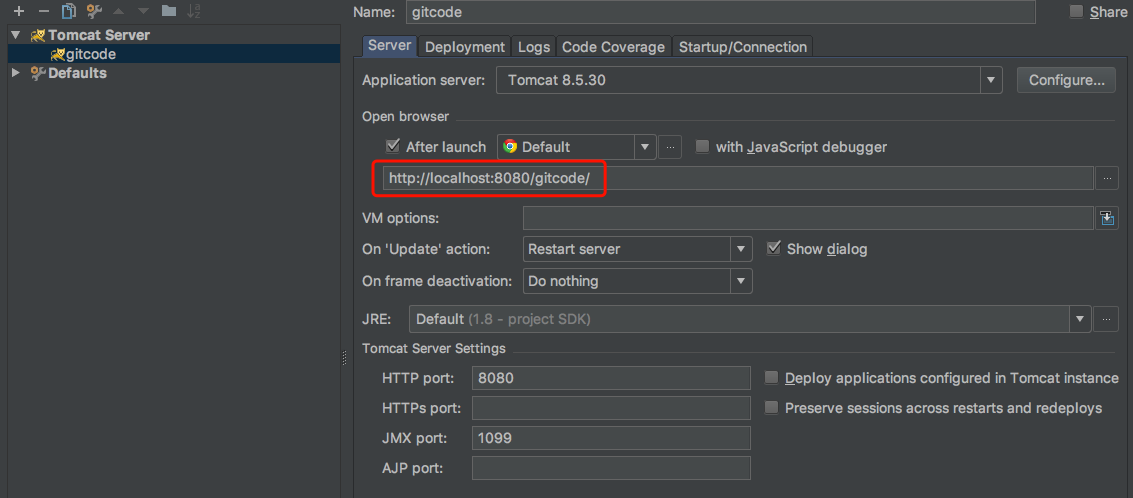1133x498 pixels.
Task: Enable with JavaScript debugger
Action: point(702,147)
